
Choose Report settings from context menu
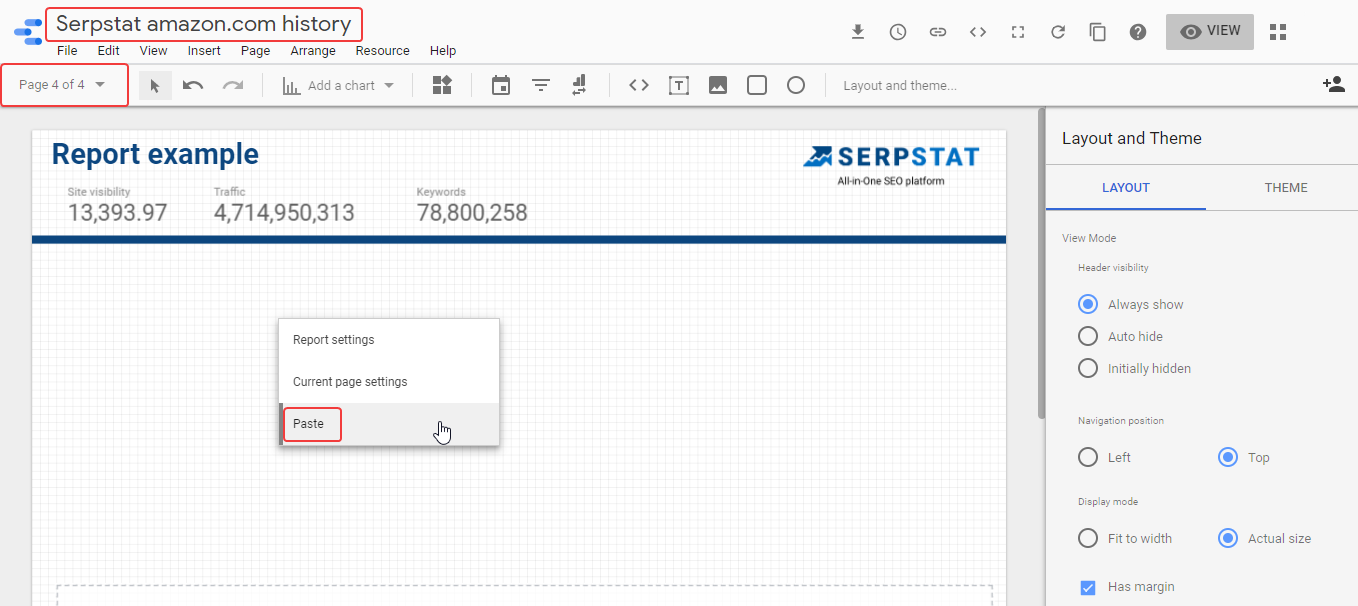(389, 340)
